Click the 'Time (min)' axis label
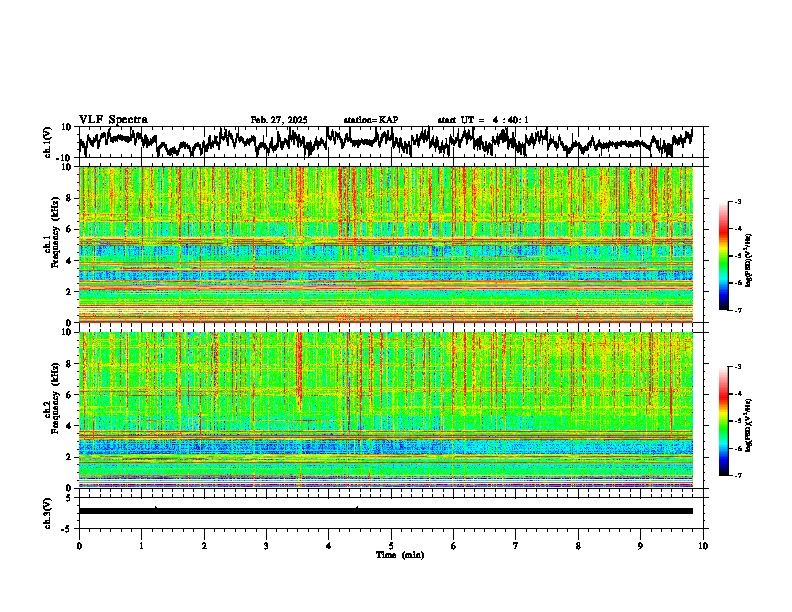 (x=400, y=555)
